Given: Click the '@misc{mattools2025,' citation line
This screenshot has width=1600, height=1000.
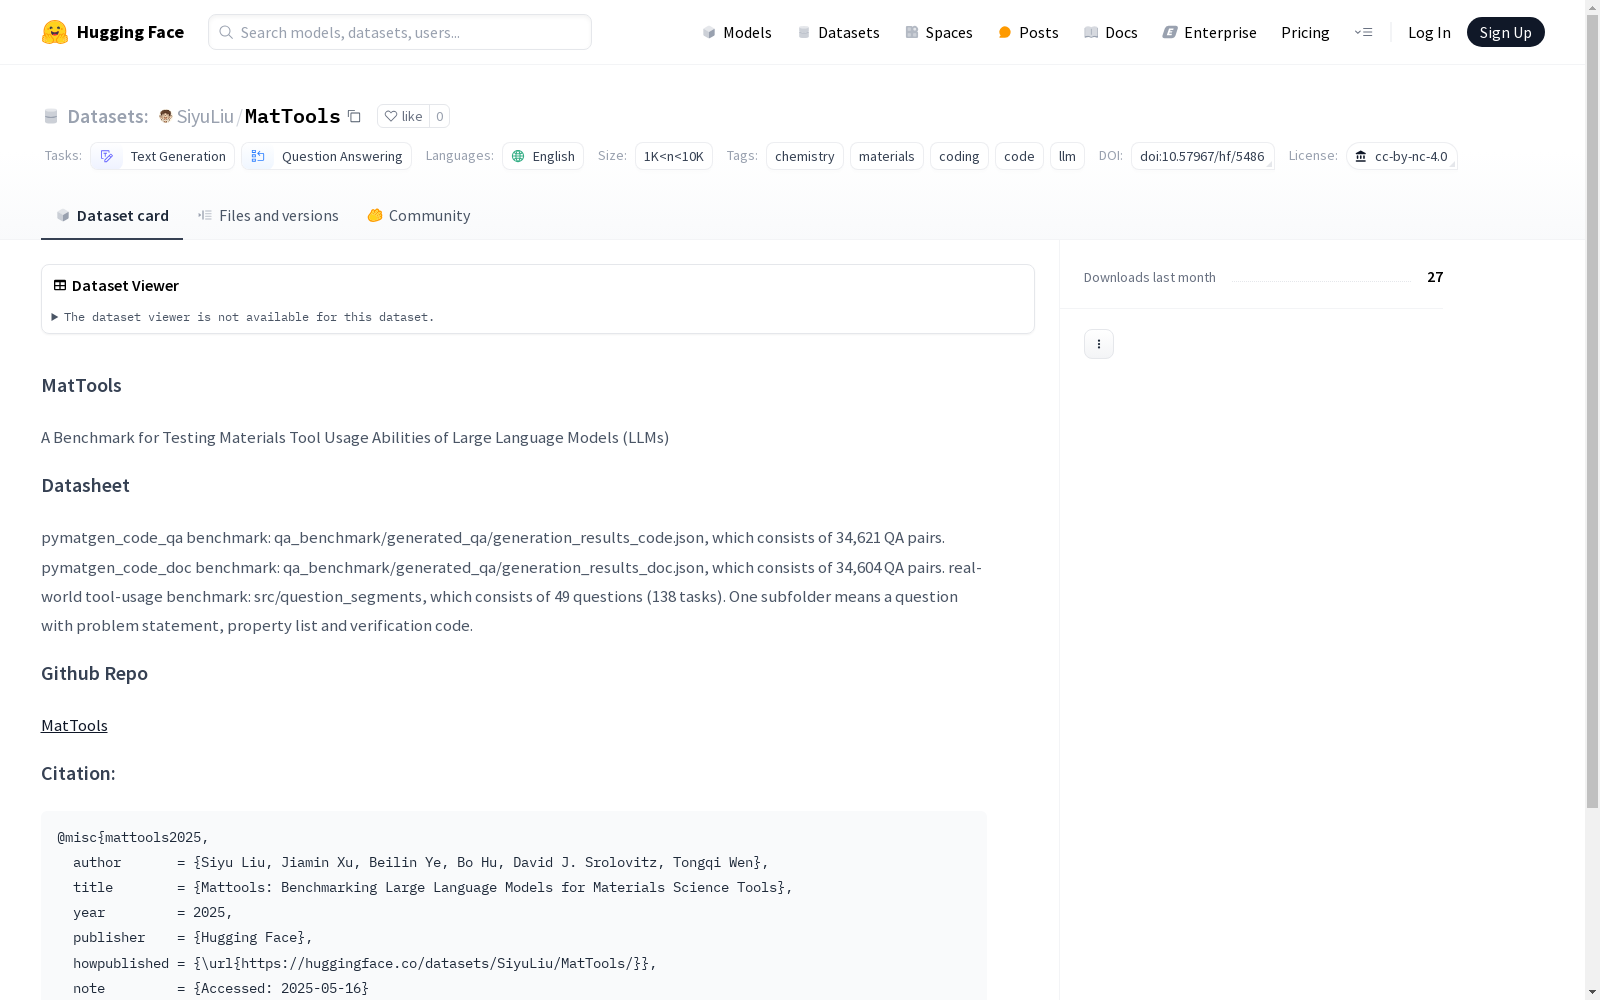Looking at the screenshot, I should coord(133,837).
